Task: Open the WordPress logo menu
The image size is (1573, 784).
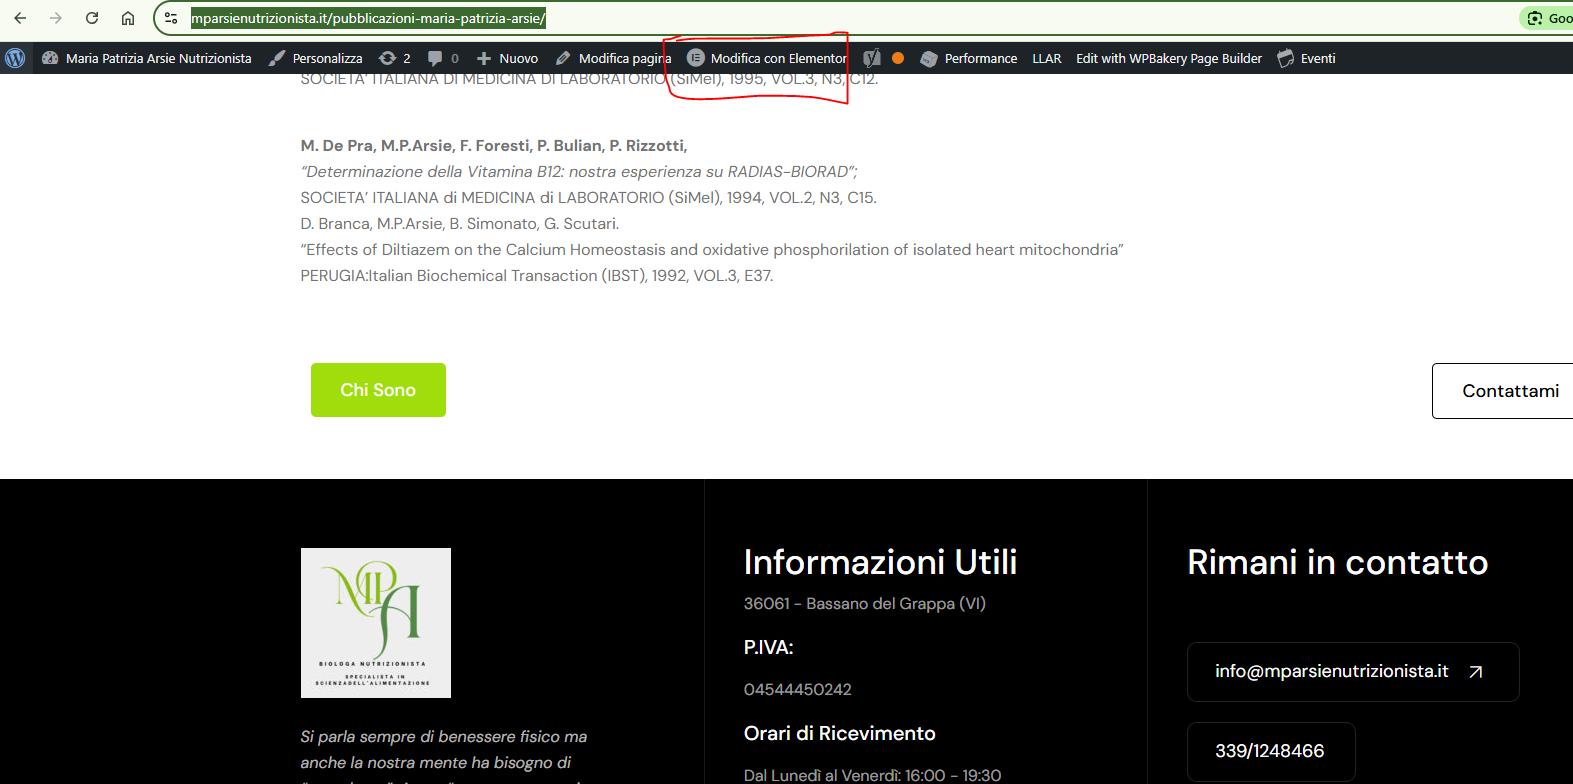Action: (x=15, y=58)
